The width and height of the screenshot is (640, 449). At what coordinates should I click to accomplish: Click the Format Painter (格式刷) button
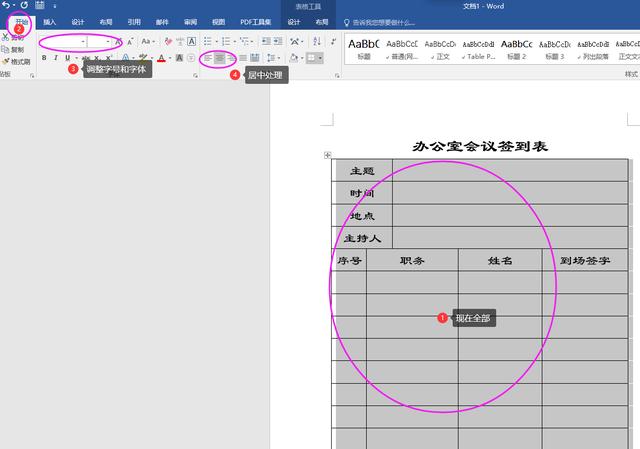click(x=16, y=62)
